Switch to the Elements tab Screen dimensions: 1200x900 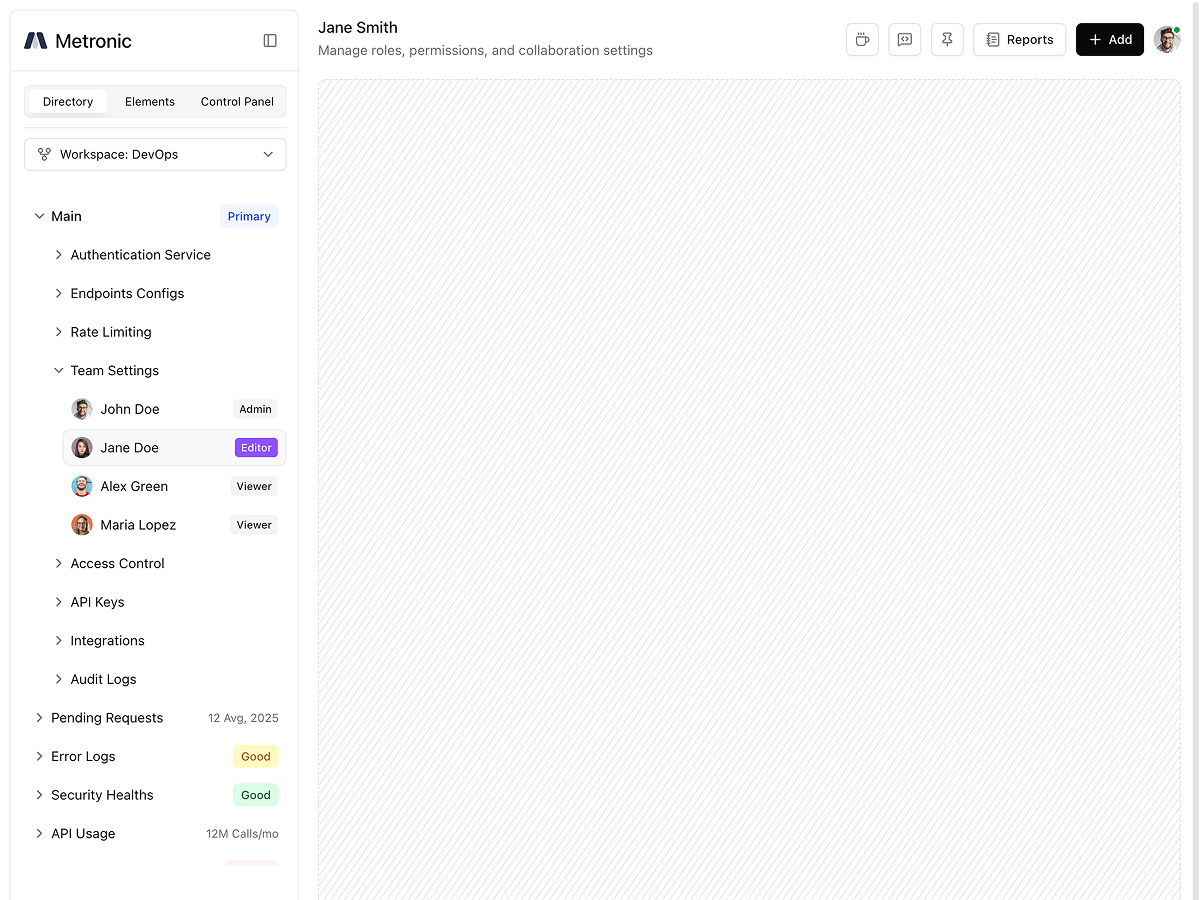[x=150, y=102]
